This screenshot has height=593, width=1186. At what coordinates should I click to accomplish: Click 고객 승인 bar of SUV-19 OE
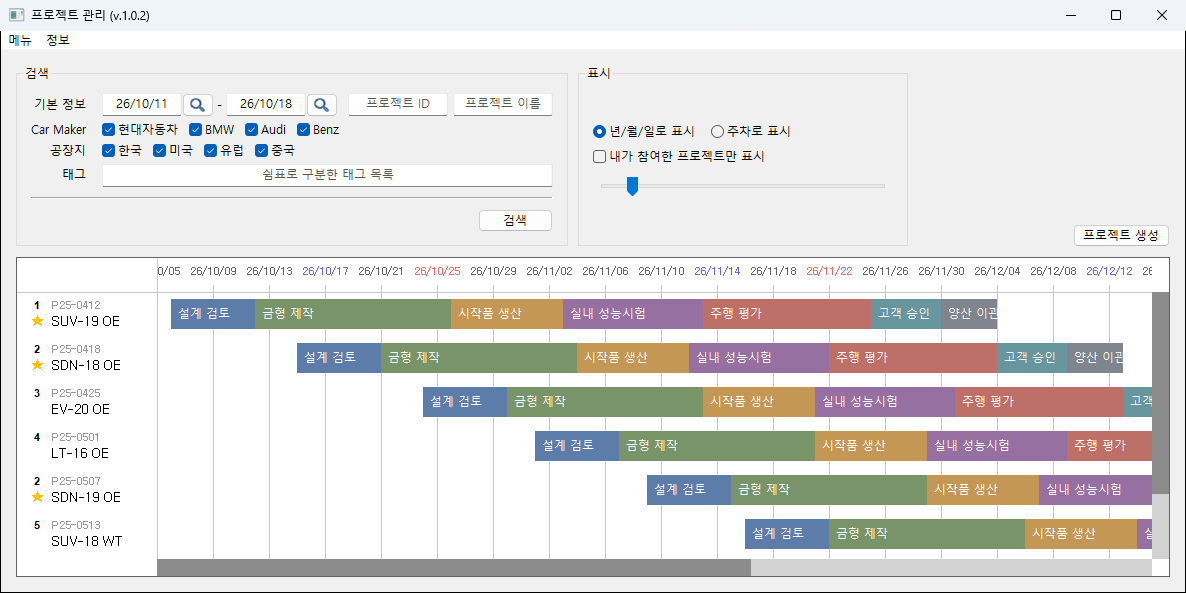(906, 314)
